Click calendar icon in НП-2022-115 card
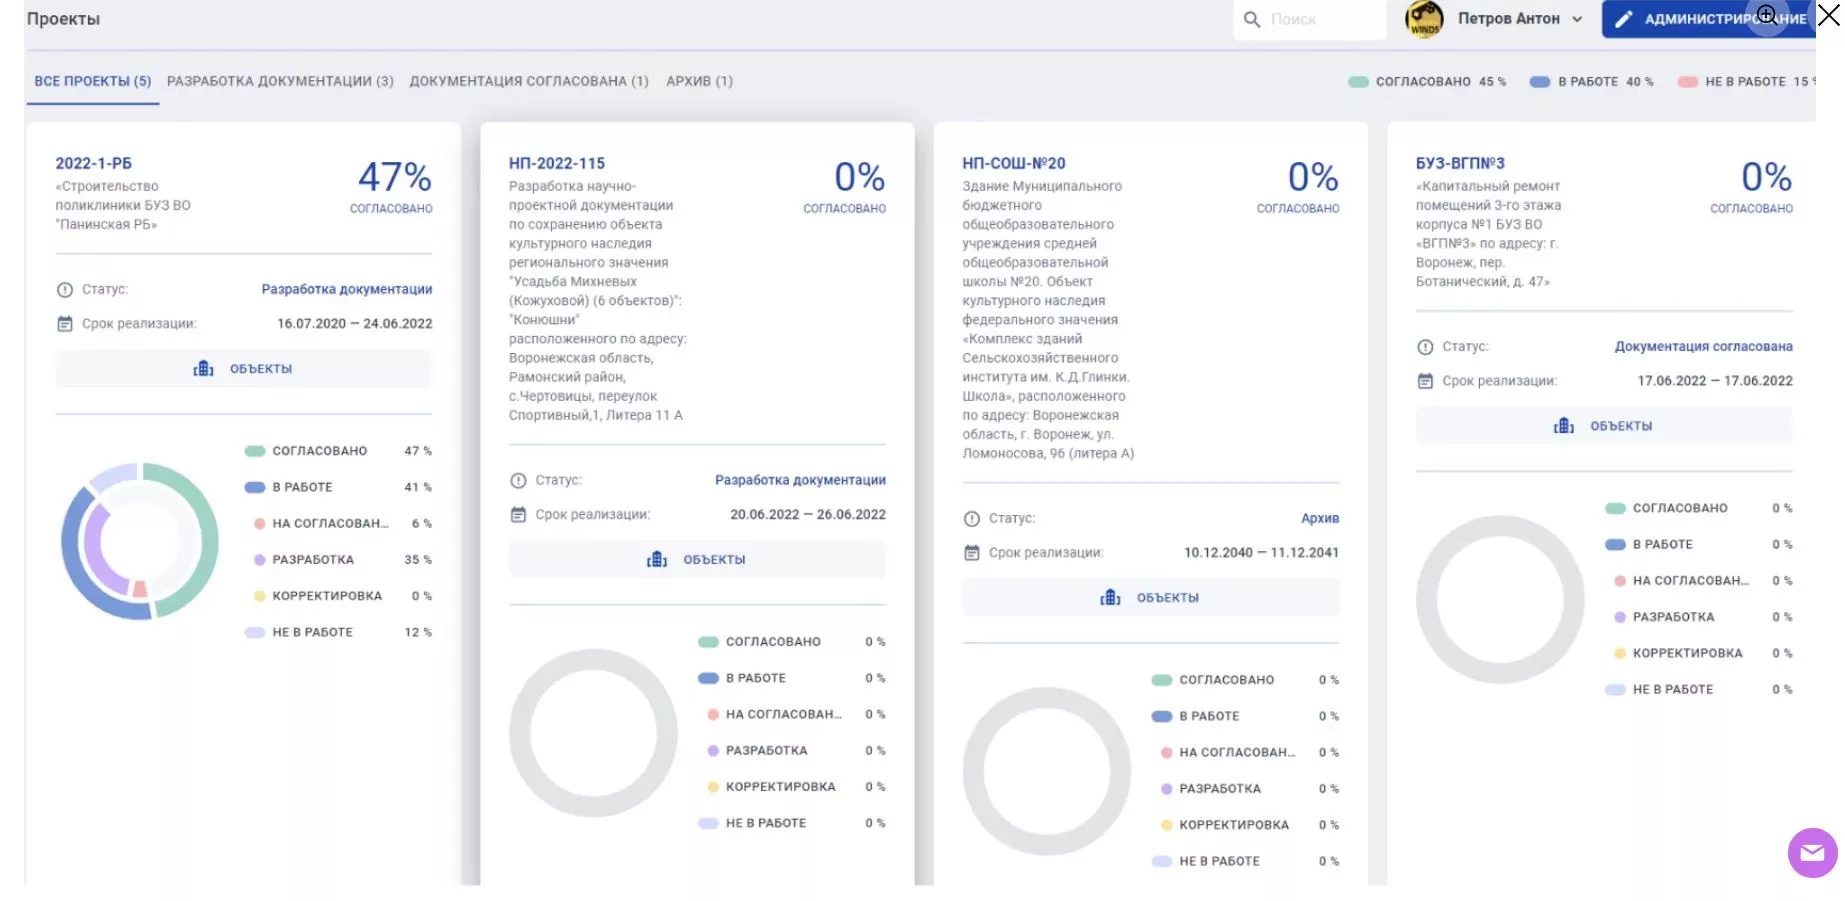This screenshot has height=901, width=1845. [x=518, y=515]
